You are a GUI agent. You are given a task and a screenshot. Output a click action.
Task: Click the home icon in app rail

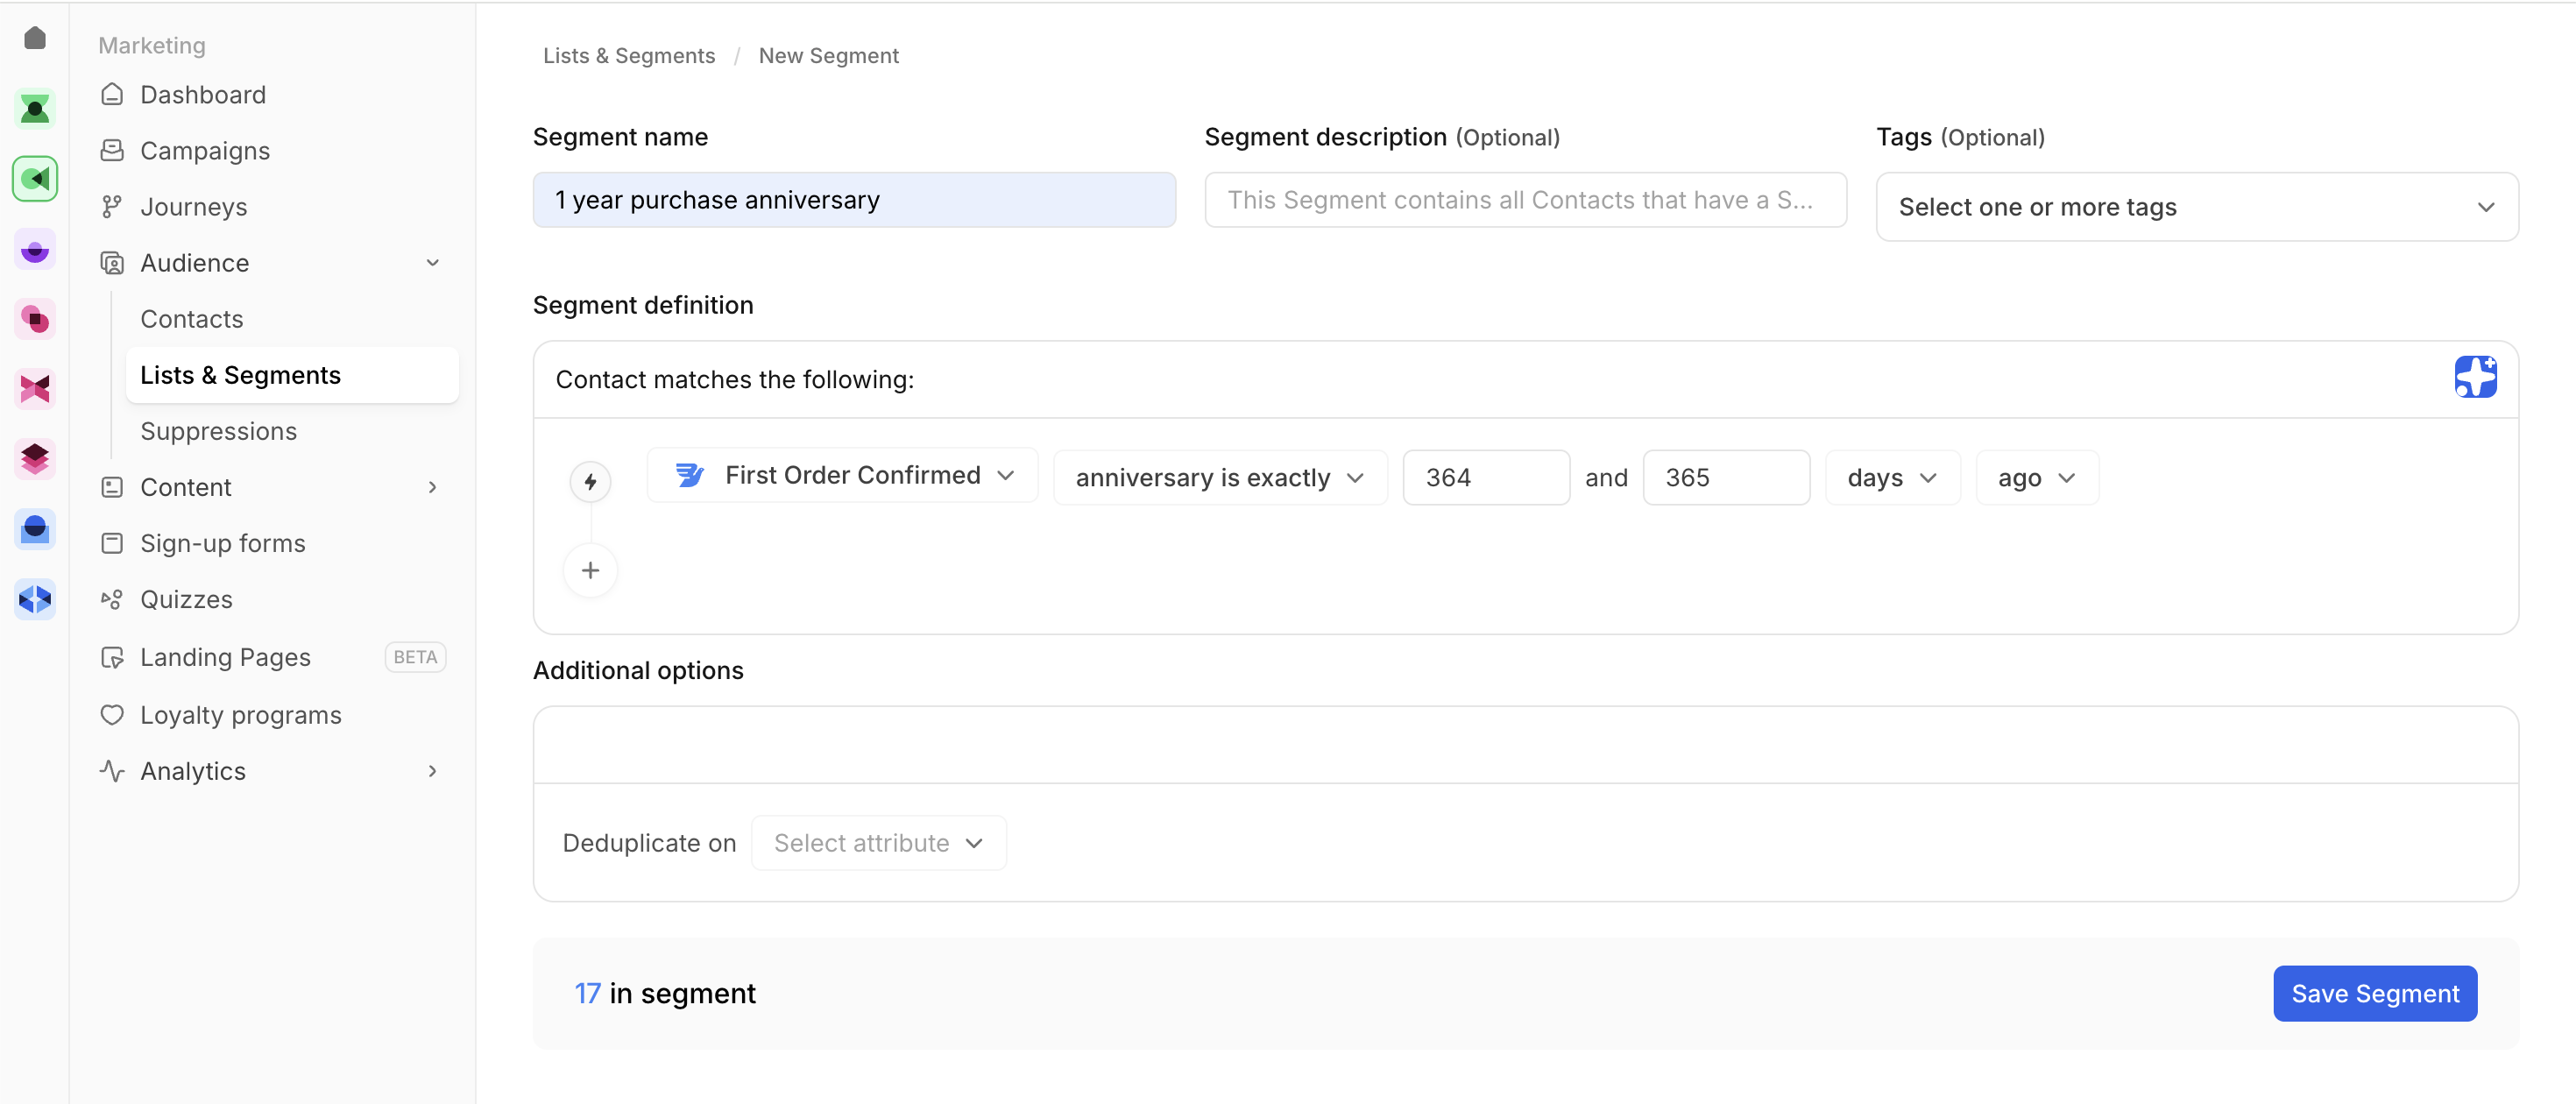point(35,38)
